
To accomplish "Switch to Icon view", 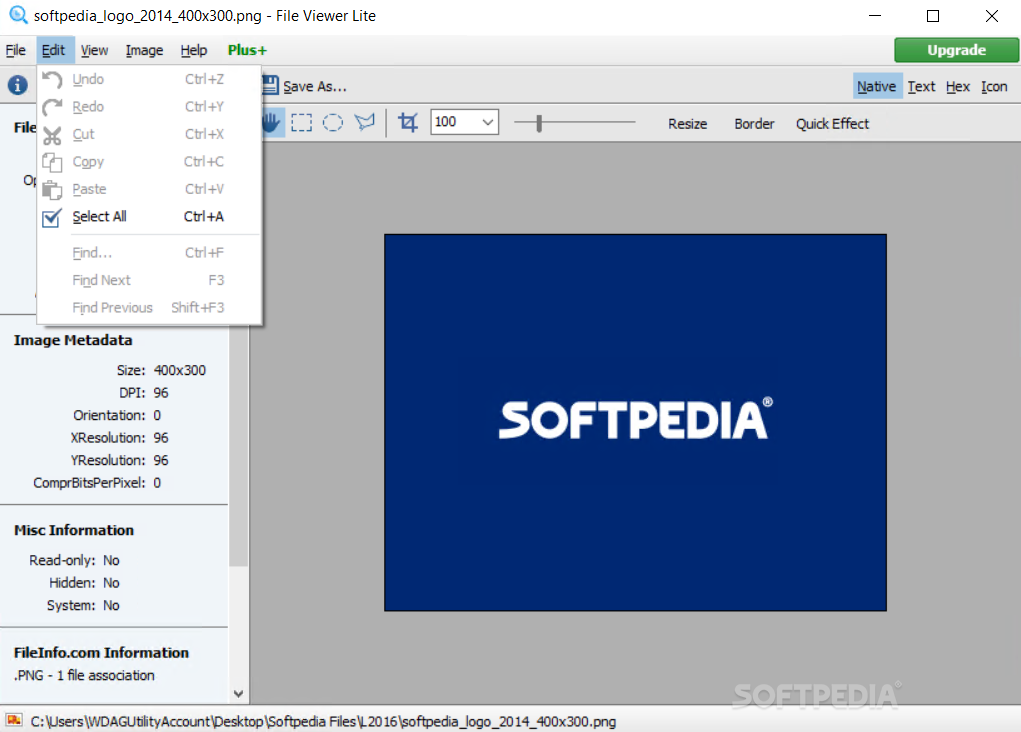I will (x=994, y=86).
